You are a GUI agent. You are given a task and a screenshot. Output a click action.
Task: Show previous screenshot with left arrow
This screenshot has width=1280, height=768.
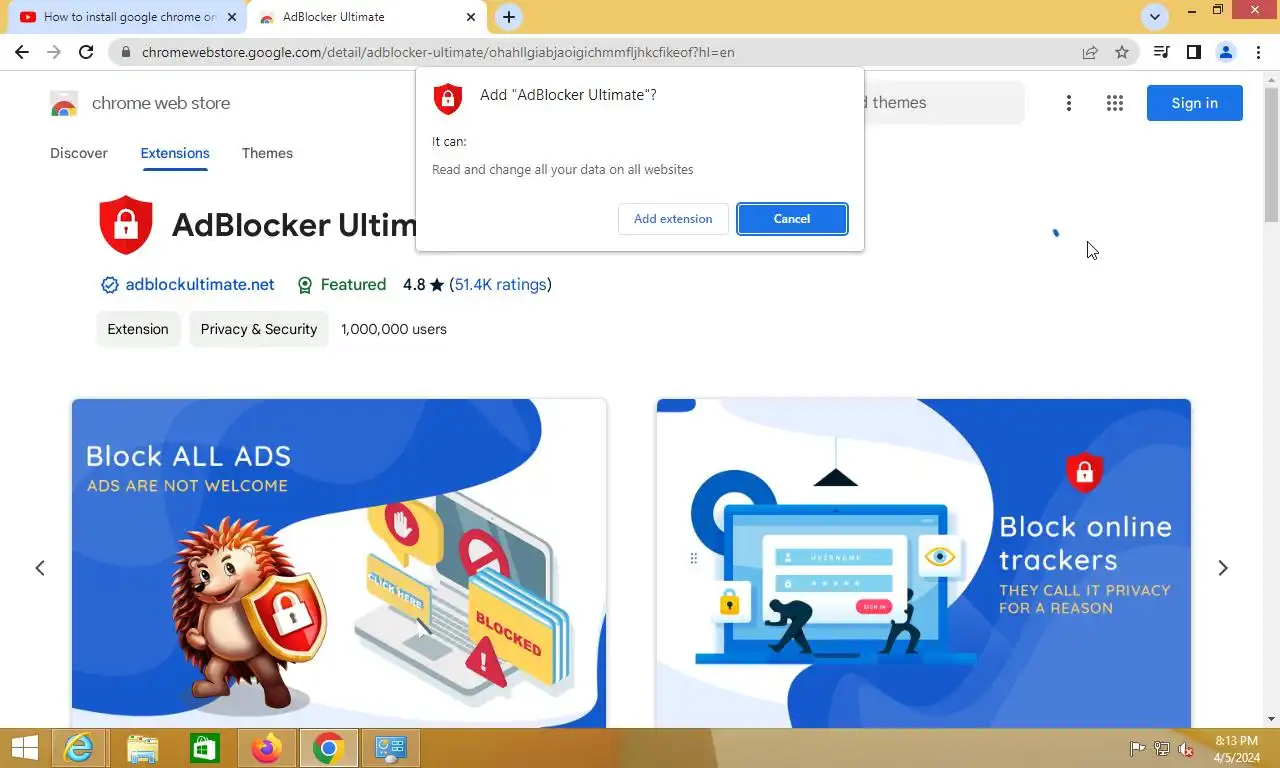pos(40,568)
